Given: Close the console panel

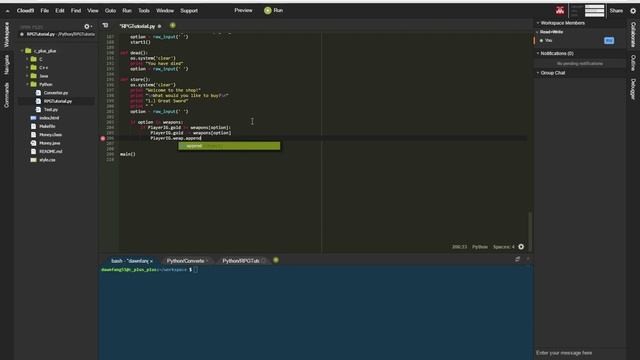Looking at the screenshot, I should pyautogui.click(x=528, y=259).
